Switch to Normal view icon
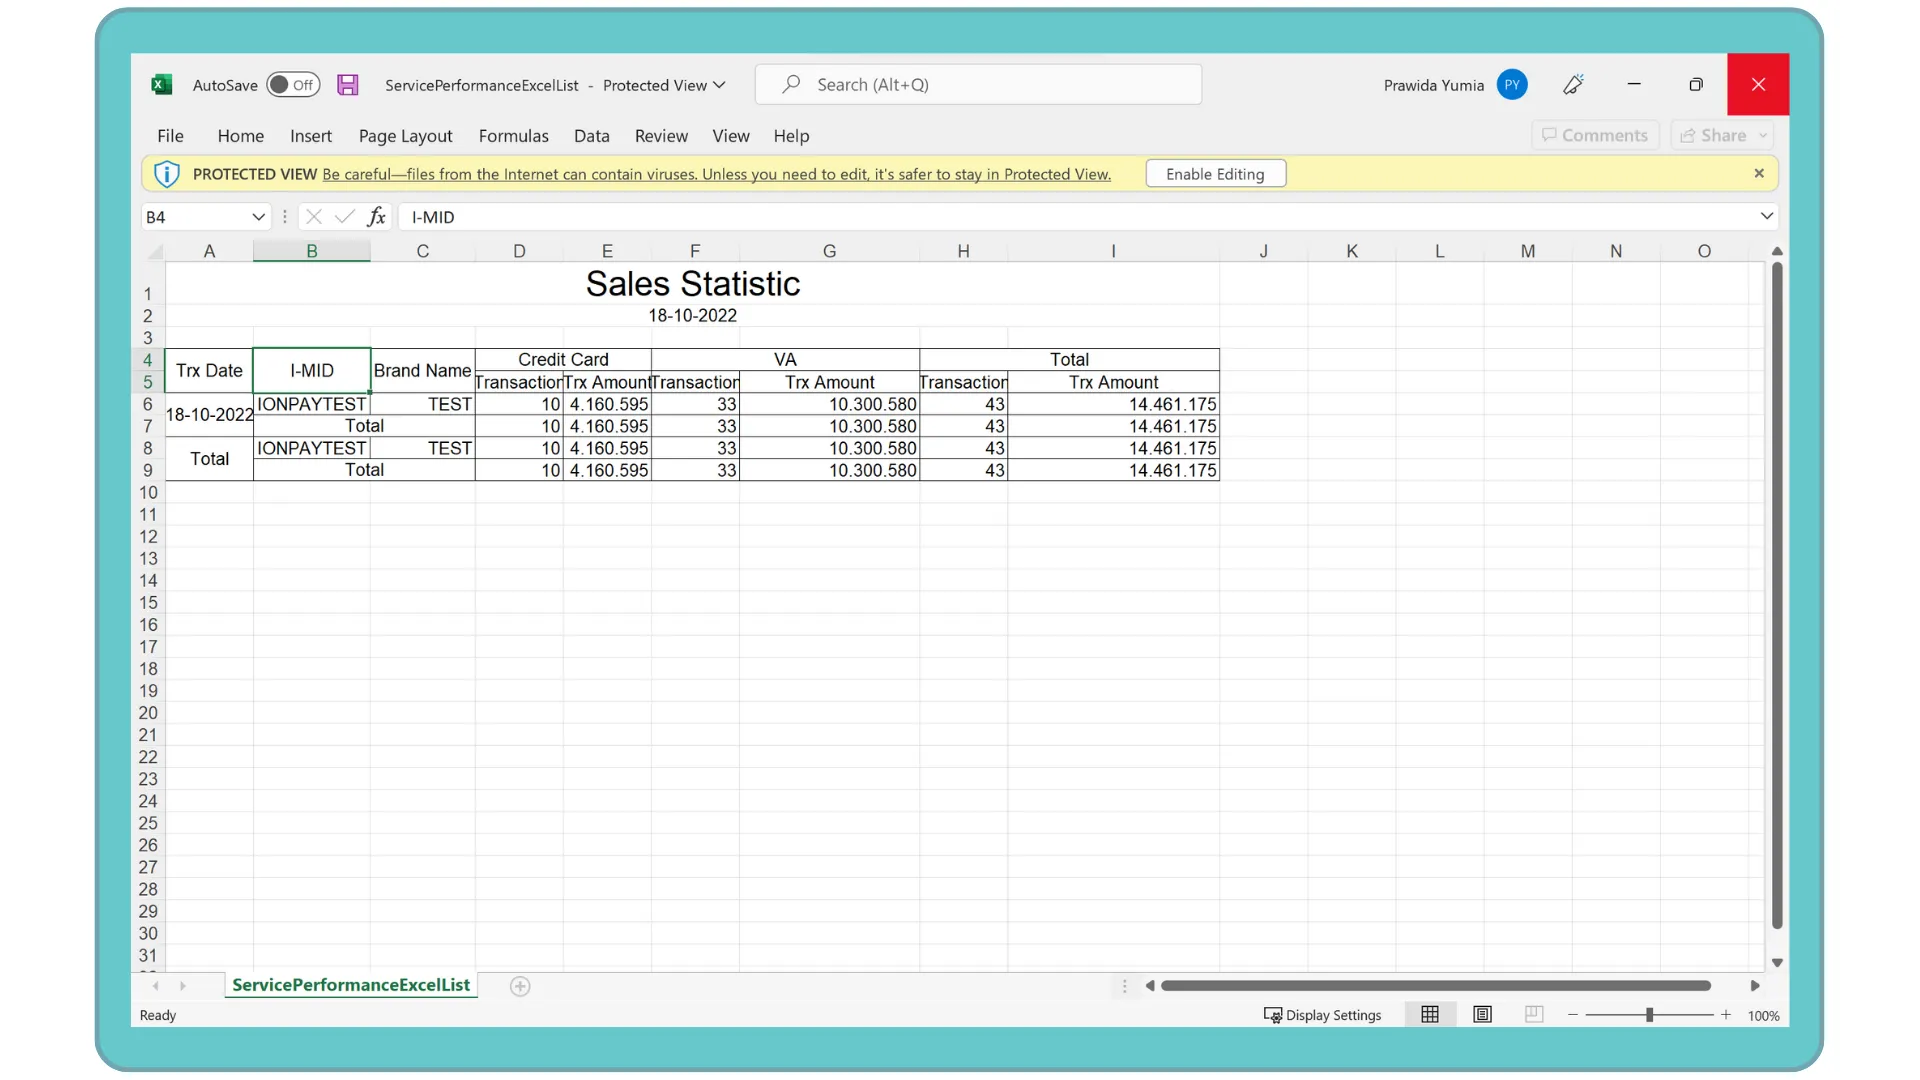 click(x=1430, y=1015)
